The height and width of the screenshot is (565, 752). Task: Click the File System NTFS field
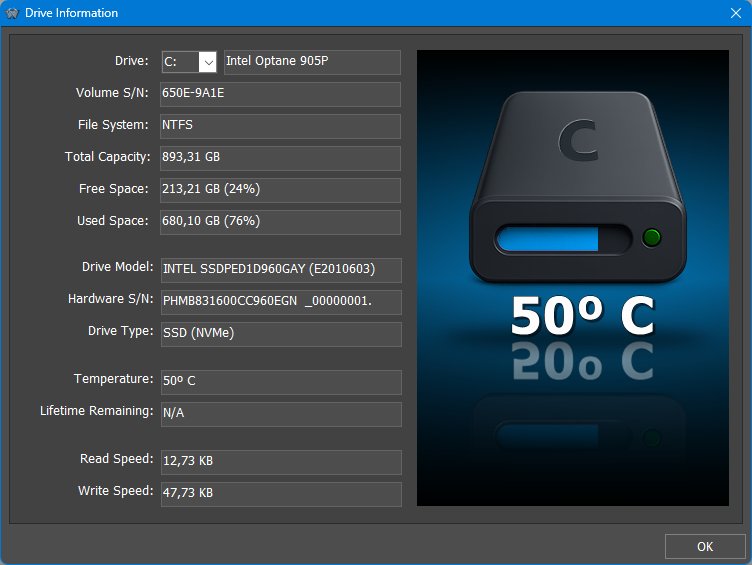tap(280, 126)
